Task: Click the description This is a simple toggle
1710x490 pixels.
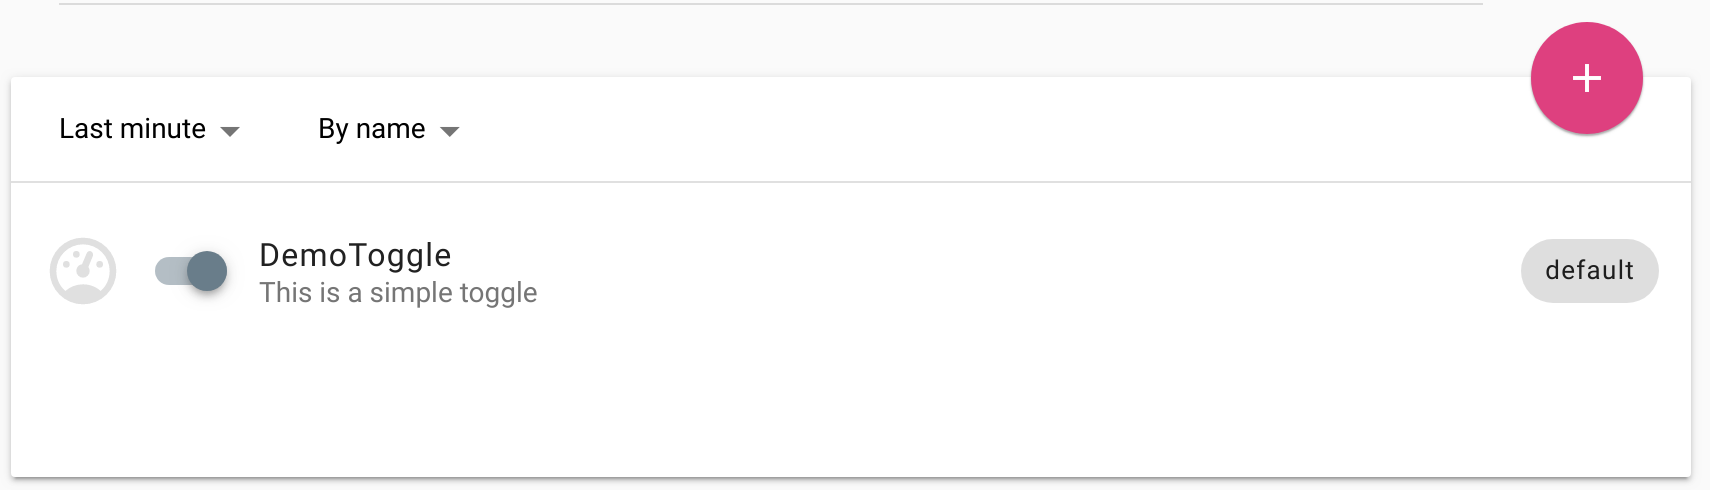Action: (398, 293)
